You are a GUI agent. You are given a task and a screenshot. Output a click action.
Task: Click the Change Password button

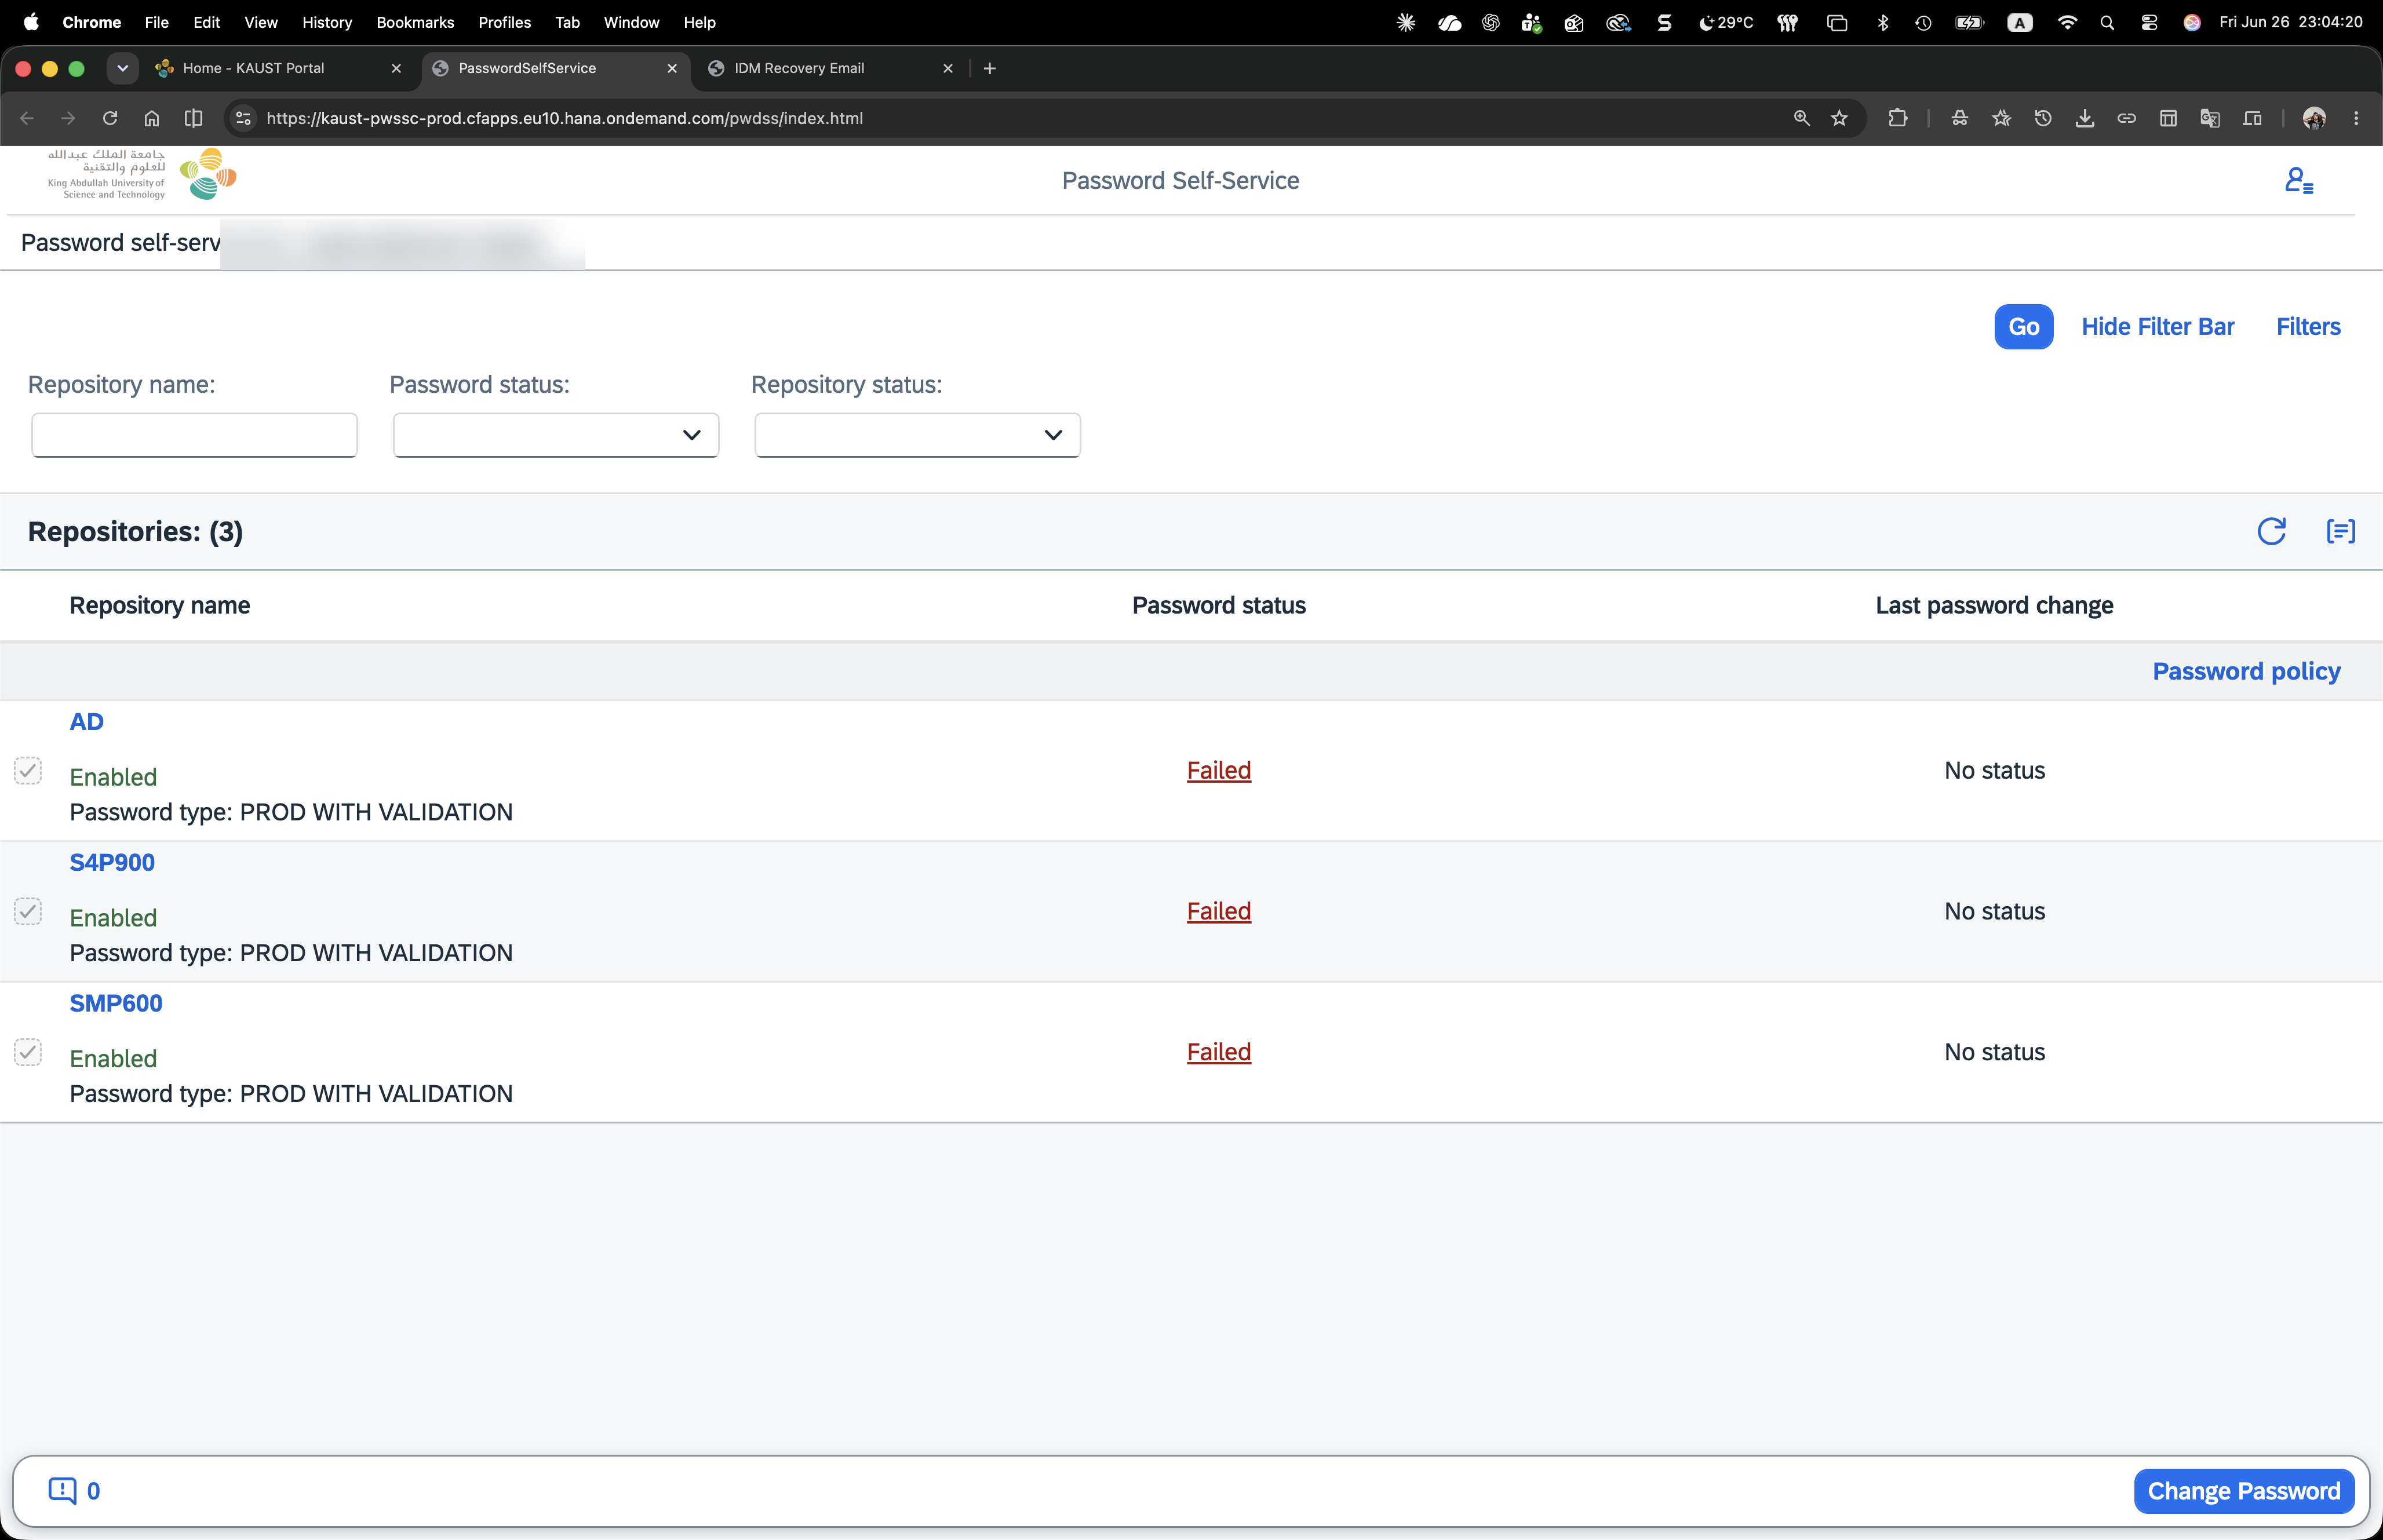click(x=2243, y=1491)
